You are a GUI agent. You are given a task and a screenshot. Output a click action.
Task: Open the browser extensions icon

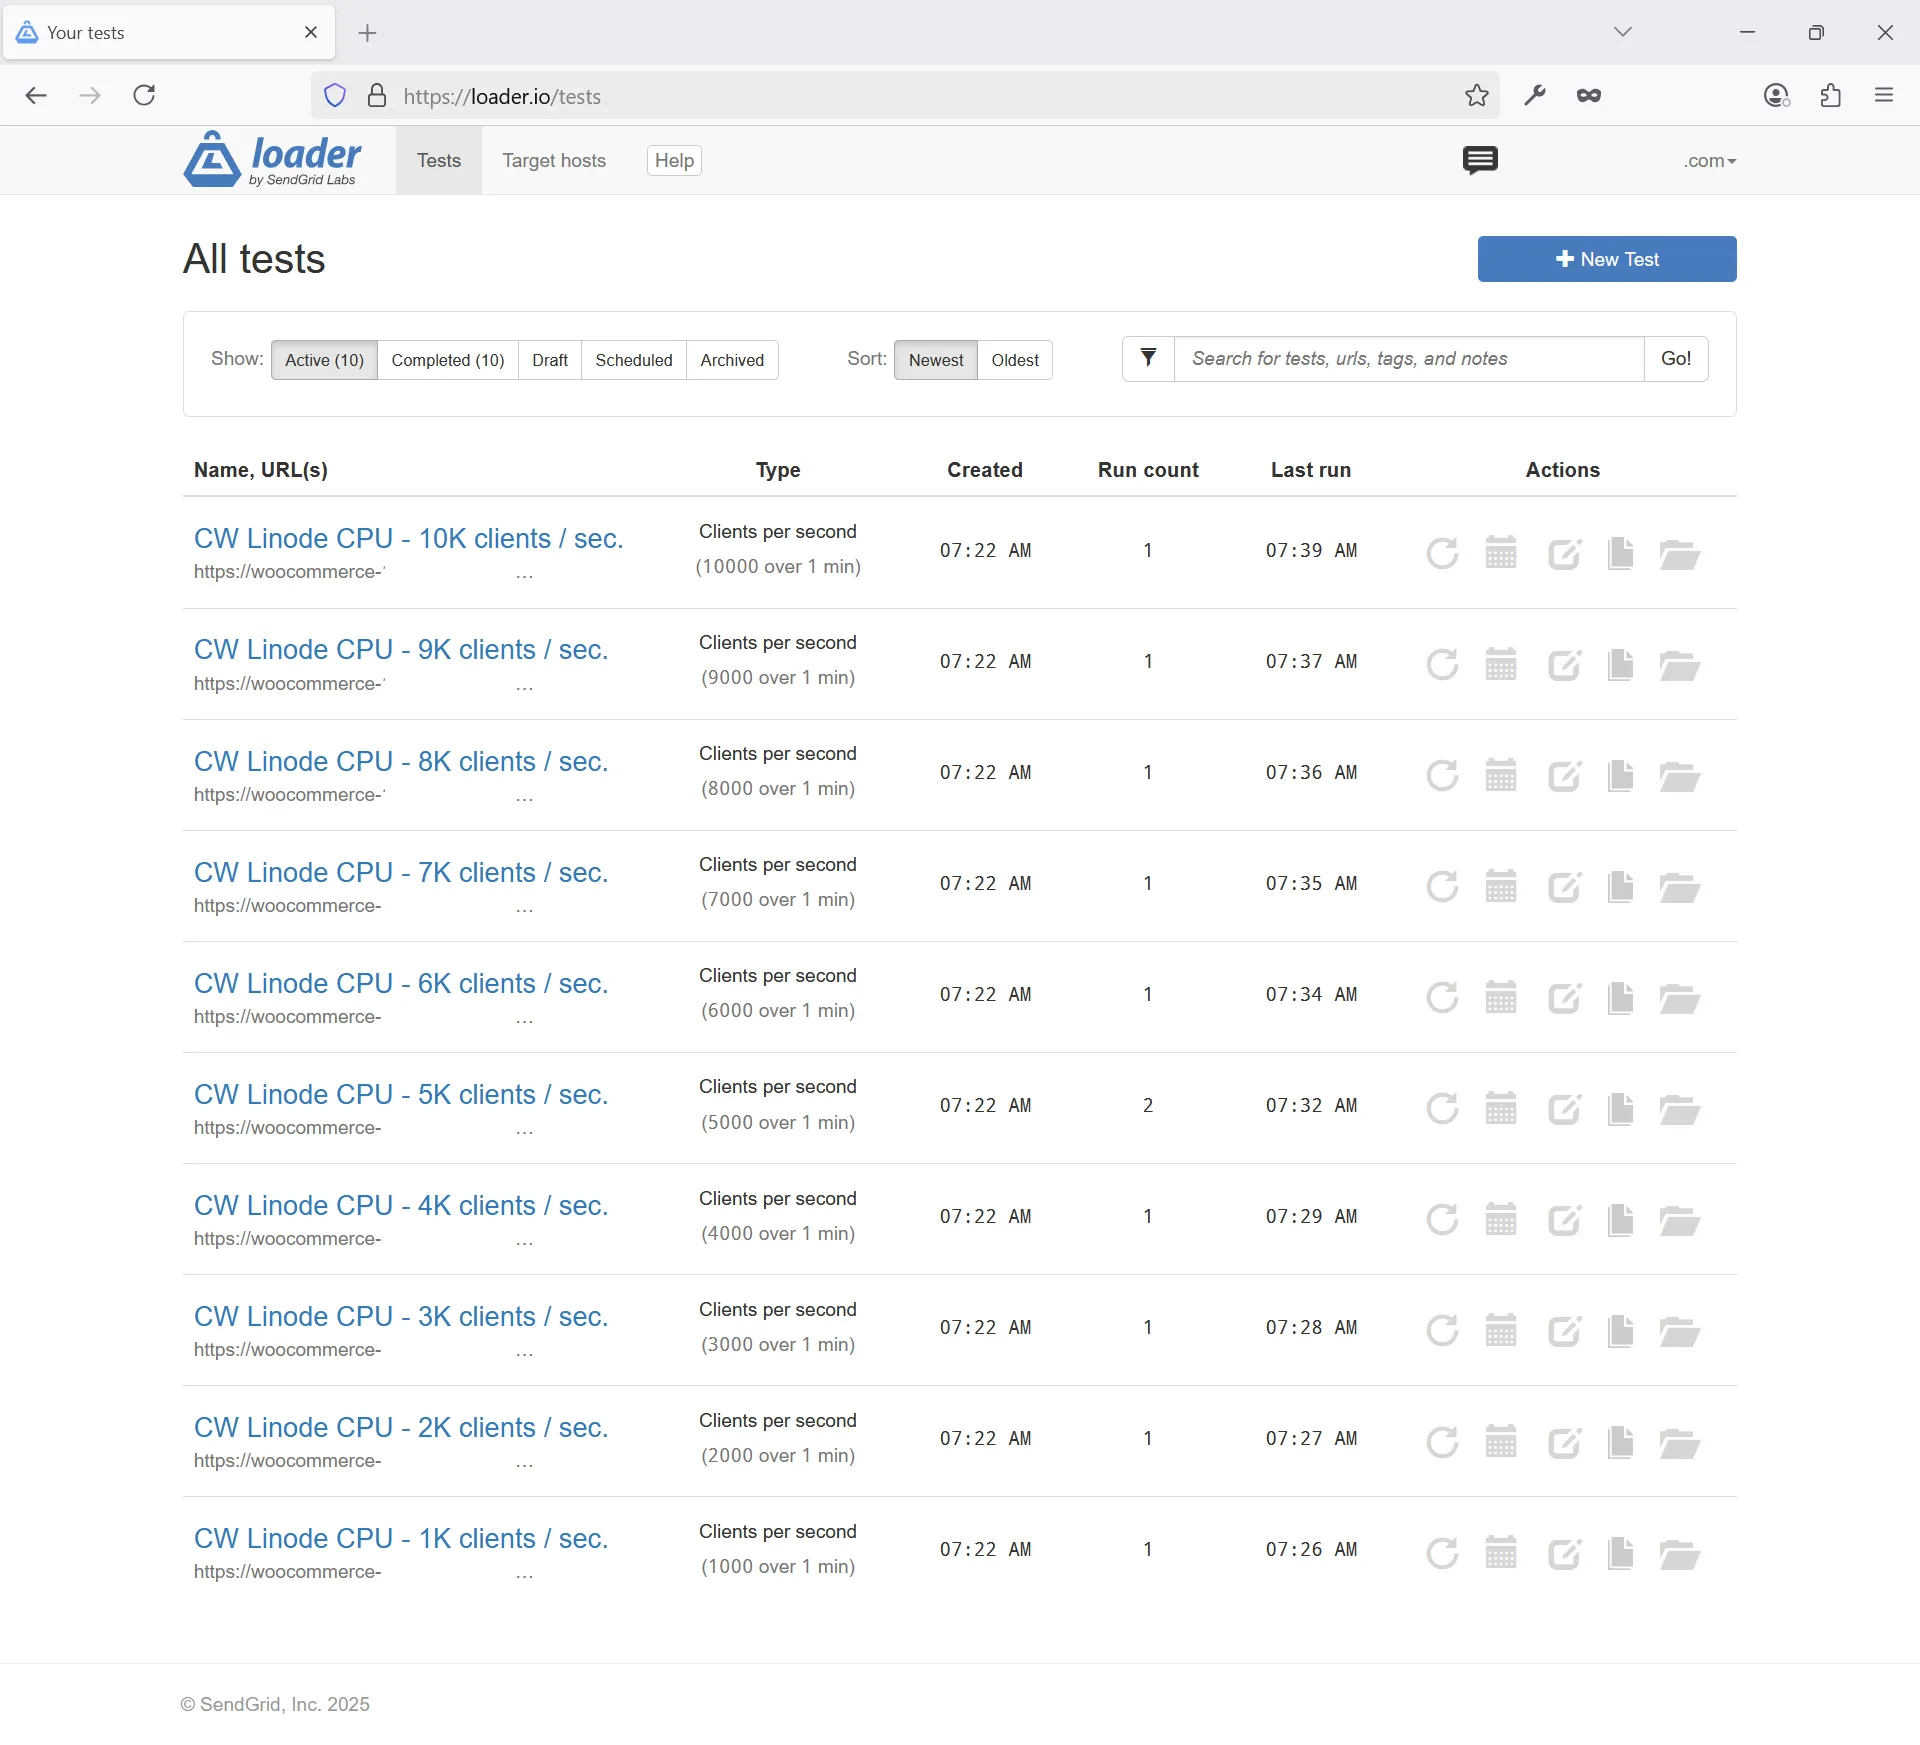click(1830, 95)
